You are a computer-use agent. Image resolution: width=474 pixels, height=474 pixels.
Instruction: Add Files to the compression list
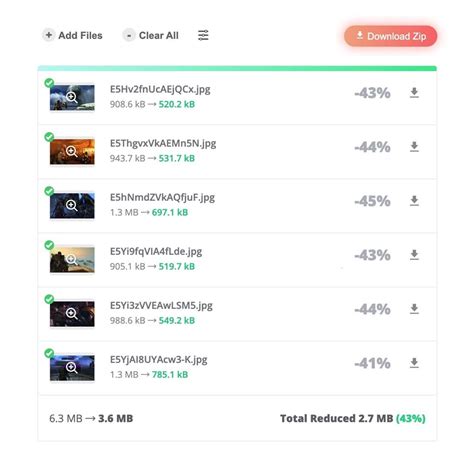(73, 35)
